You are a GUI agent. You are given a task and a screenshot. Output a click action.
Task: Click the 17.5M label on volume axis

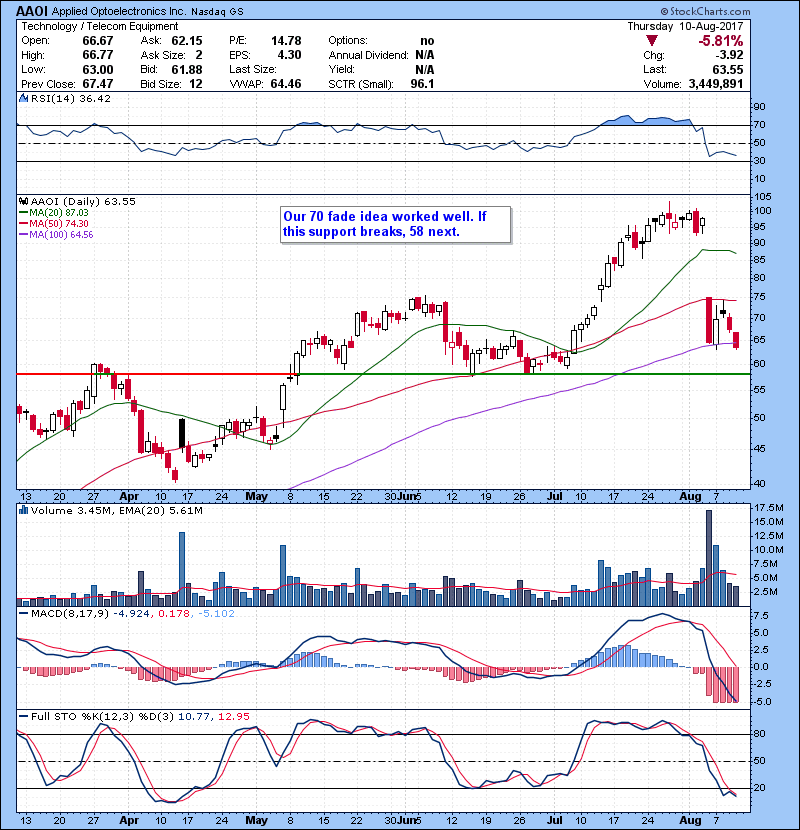pyautogui.click(x=769, y=508)
